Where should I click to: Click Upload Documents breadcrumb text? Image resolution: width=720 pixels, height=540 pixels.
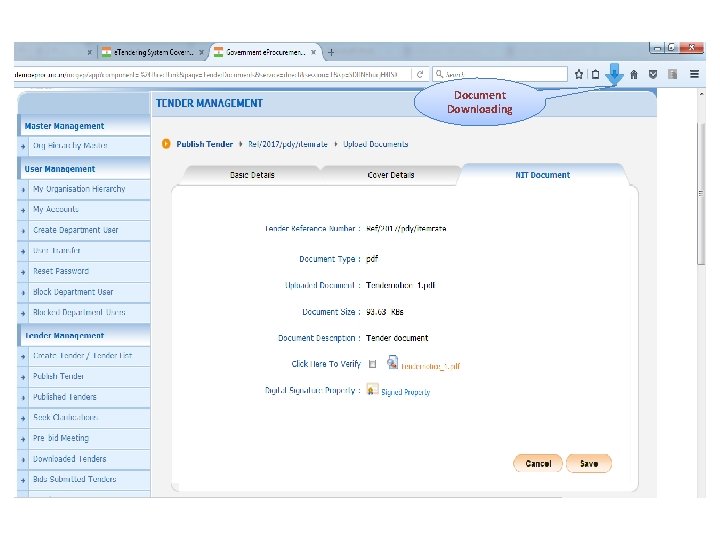click(x=376, y=144)
